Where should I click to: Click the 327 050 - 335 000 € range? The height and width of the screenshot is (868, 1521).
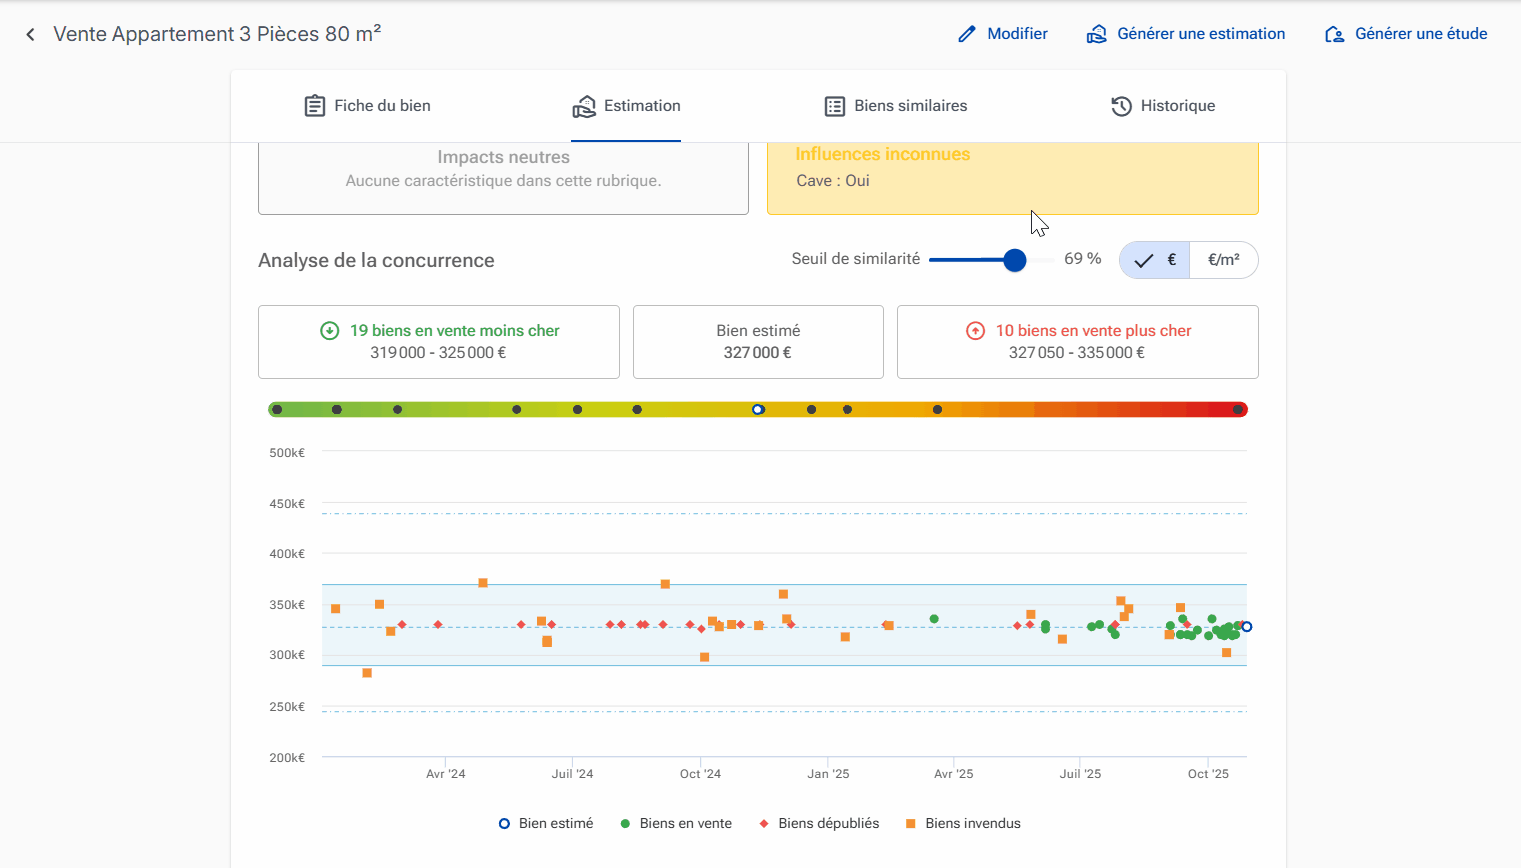coord(1077,353)
